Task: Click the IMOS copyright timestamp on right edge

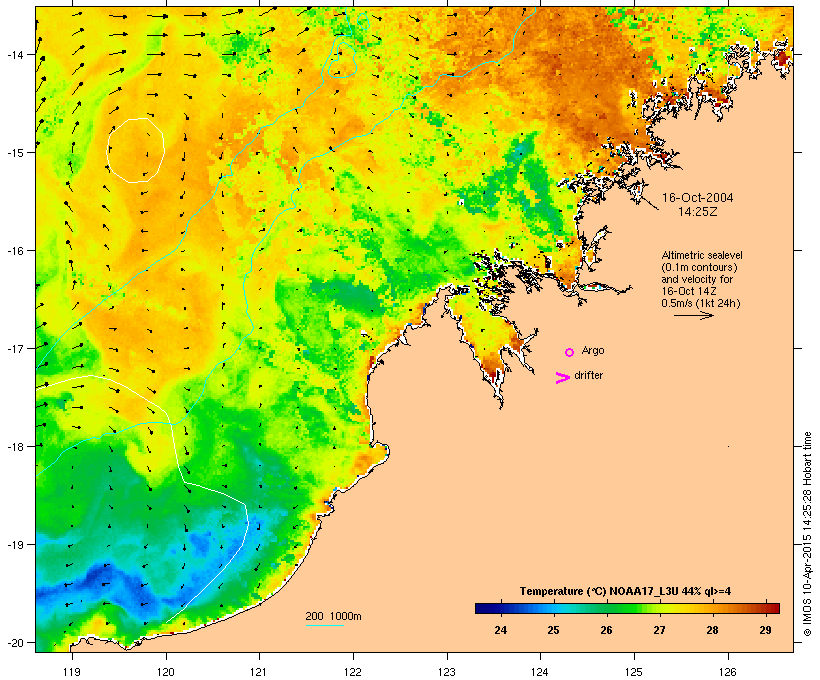Action: tap(807, 534)
